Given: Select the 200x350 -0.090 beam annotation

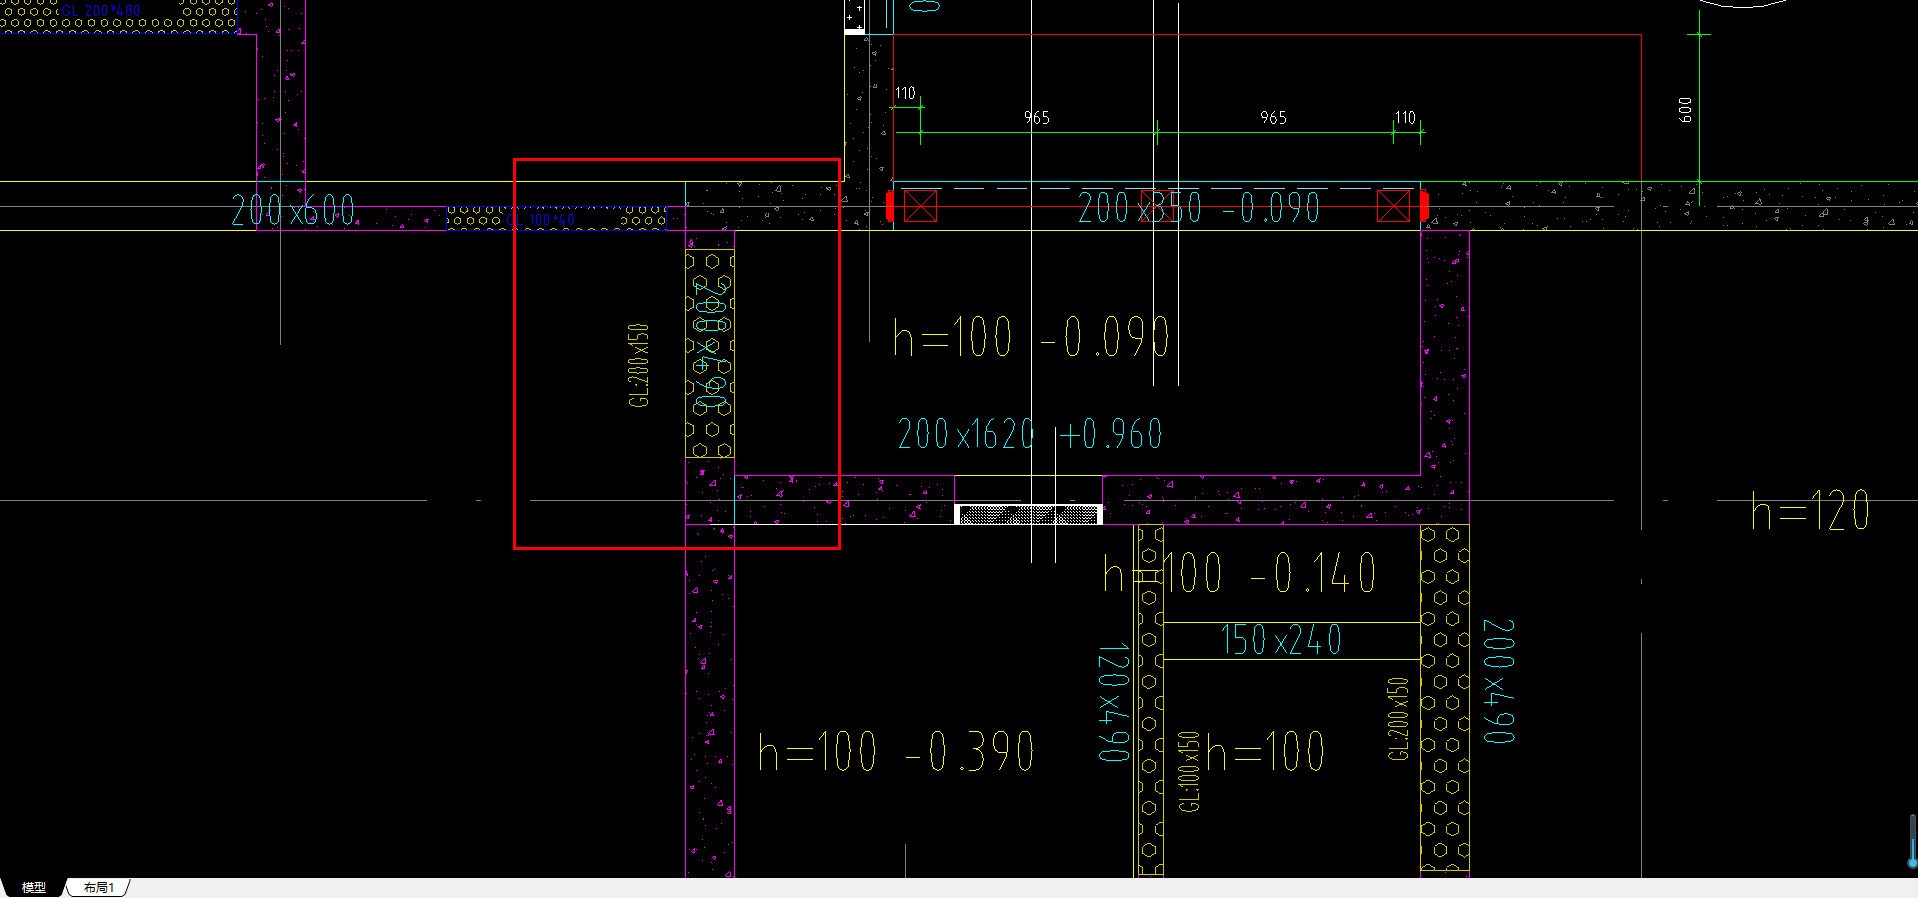Looking at the screenshot, I should (1199, 208).
